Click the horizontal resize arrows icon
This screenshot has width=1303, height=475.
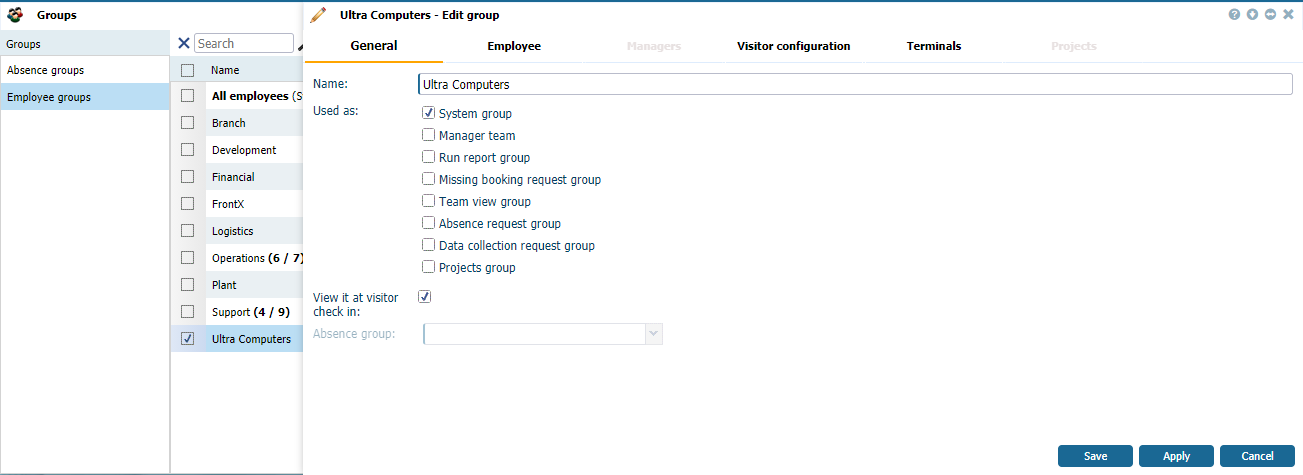point(1270,15)
